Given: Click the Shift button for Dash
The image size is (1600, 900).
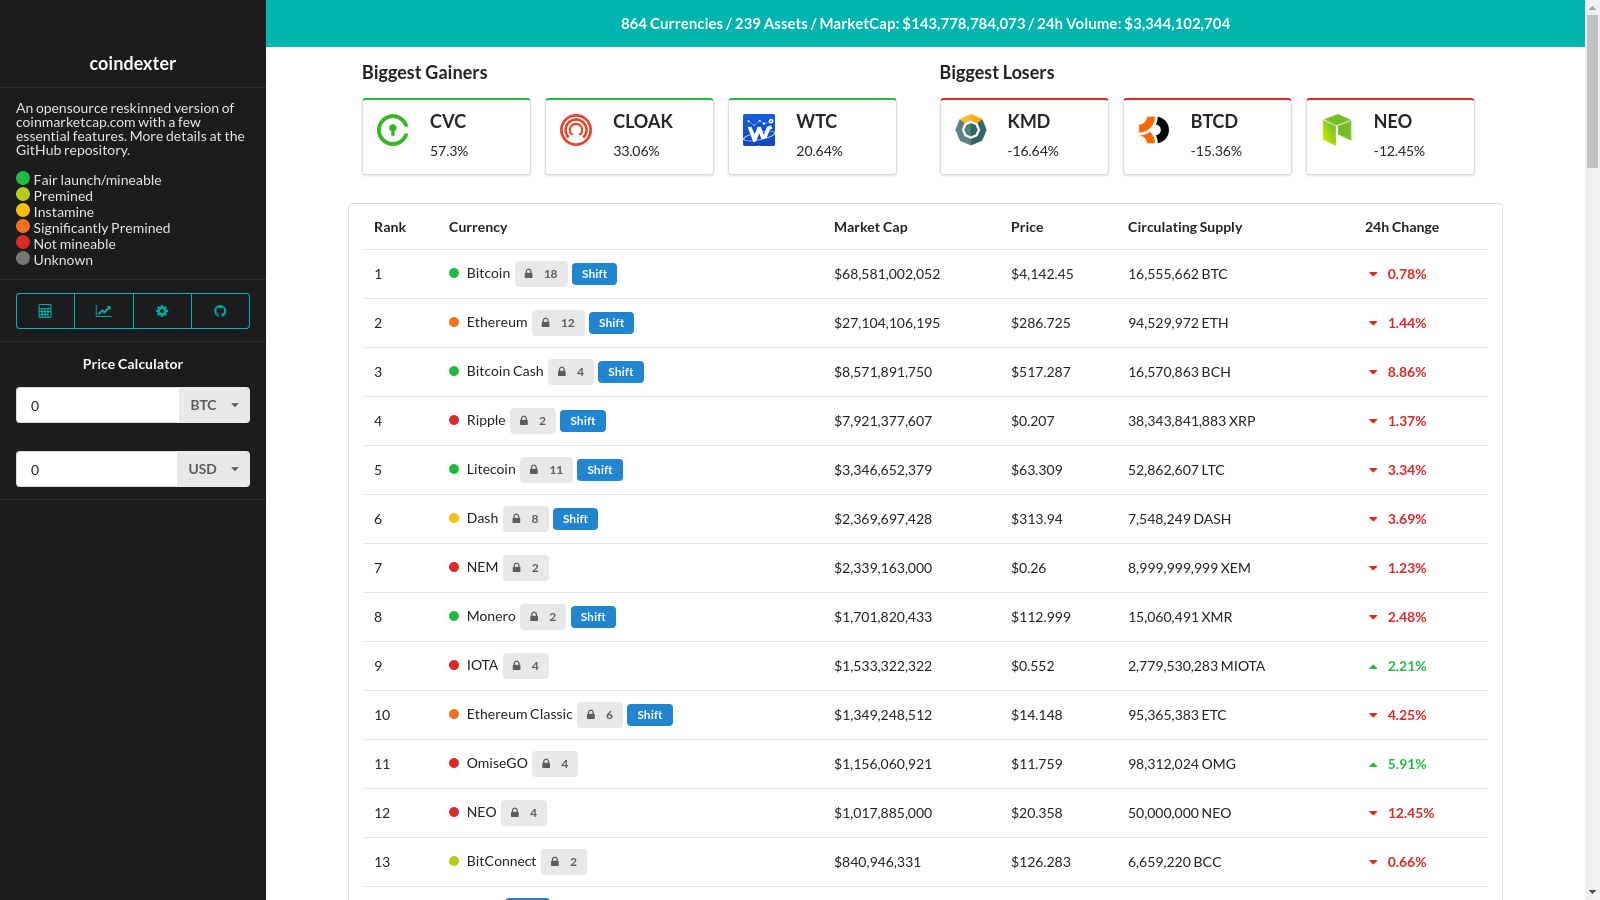Looking at the screenshot, I should click(575, 519).
